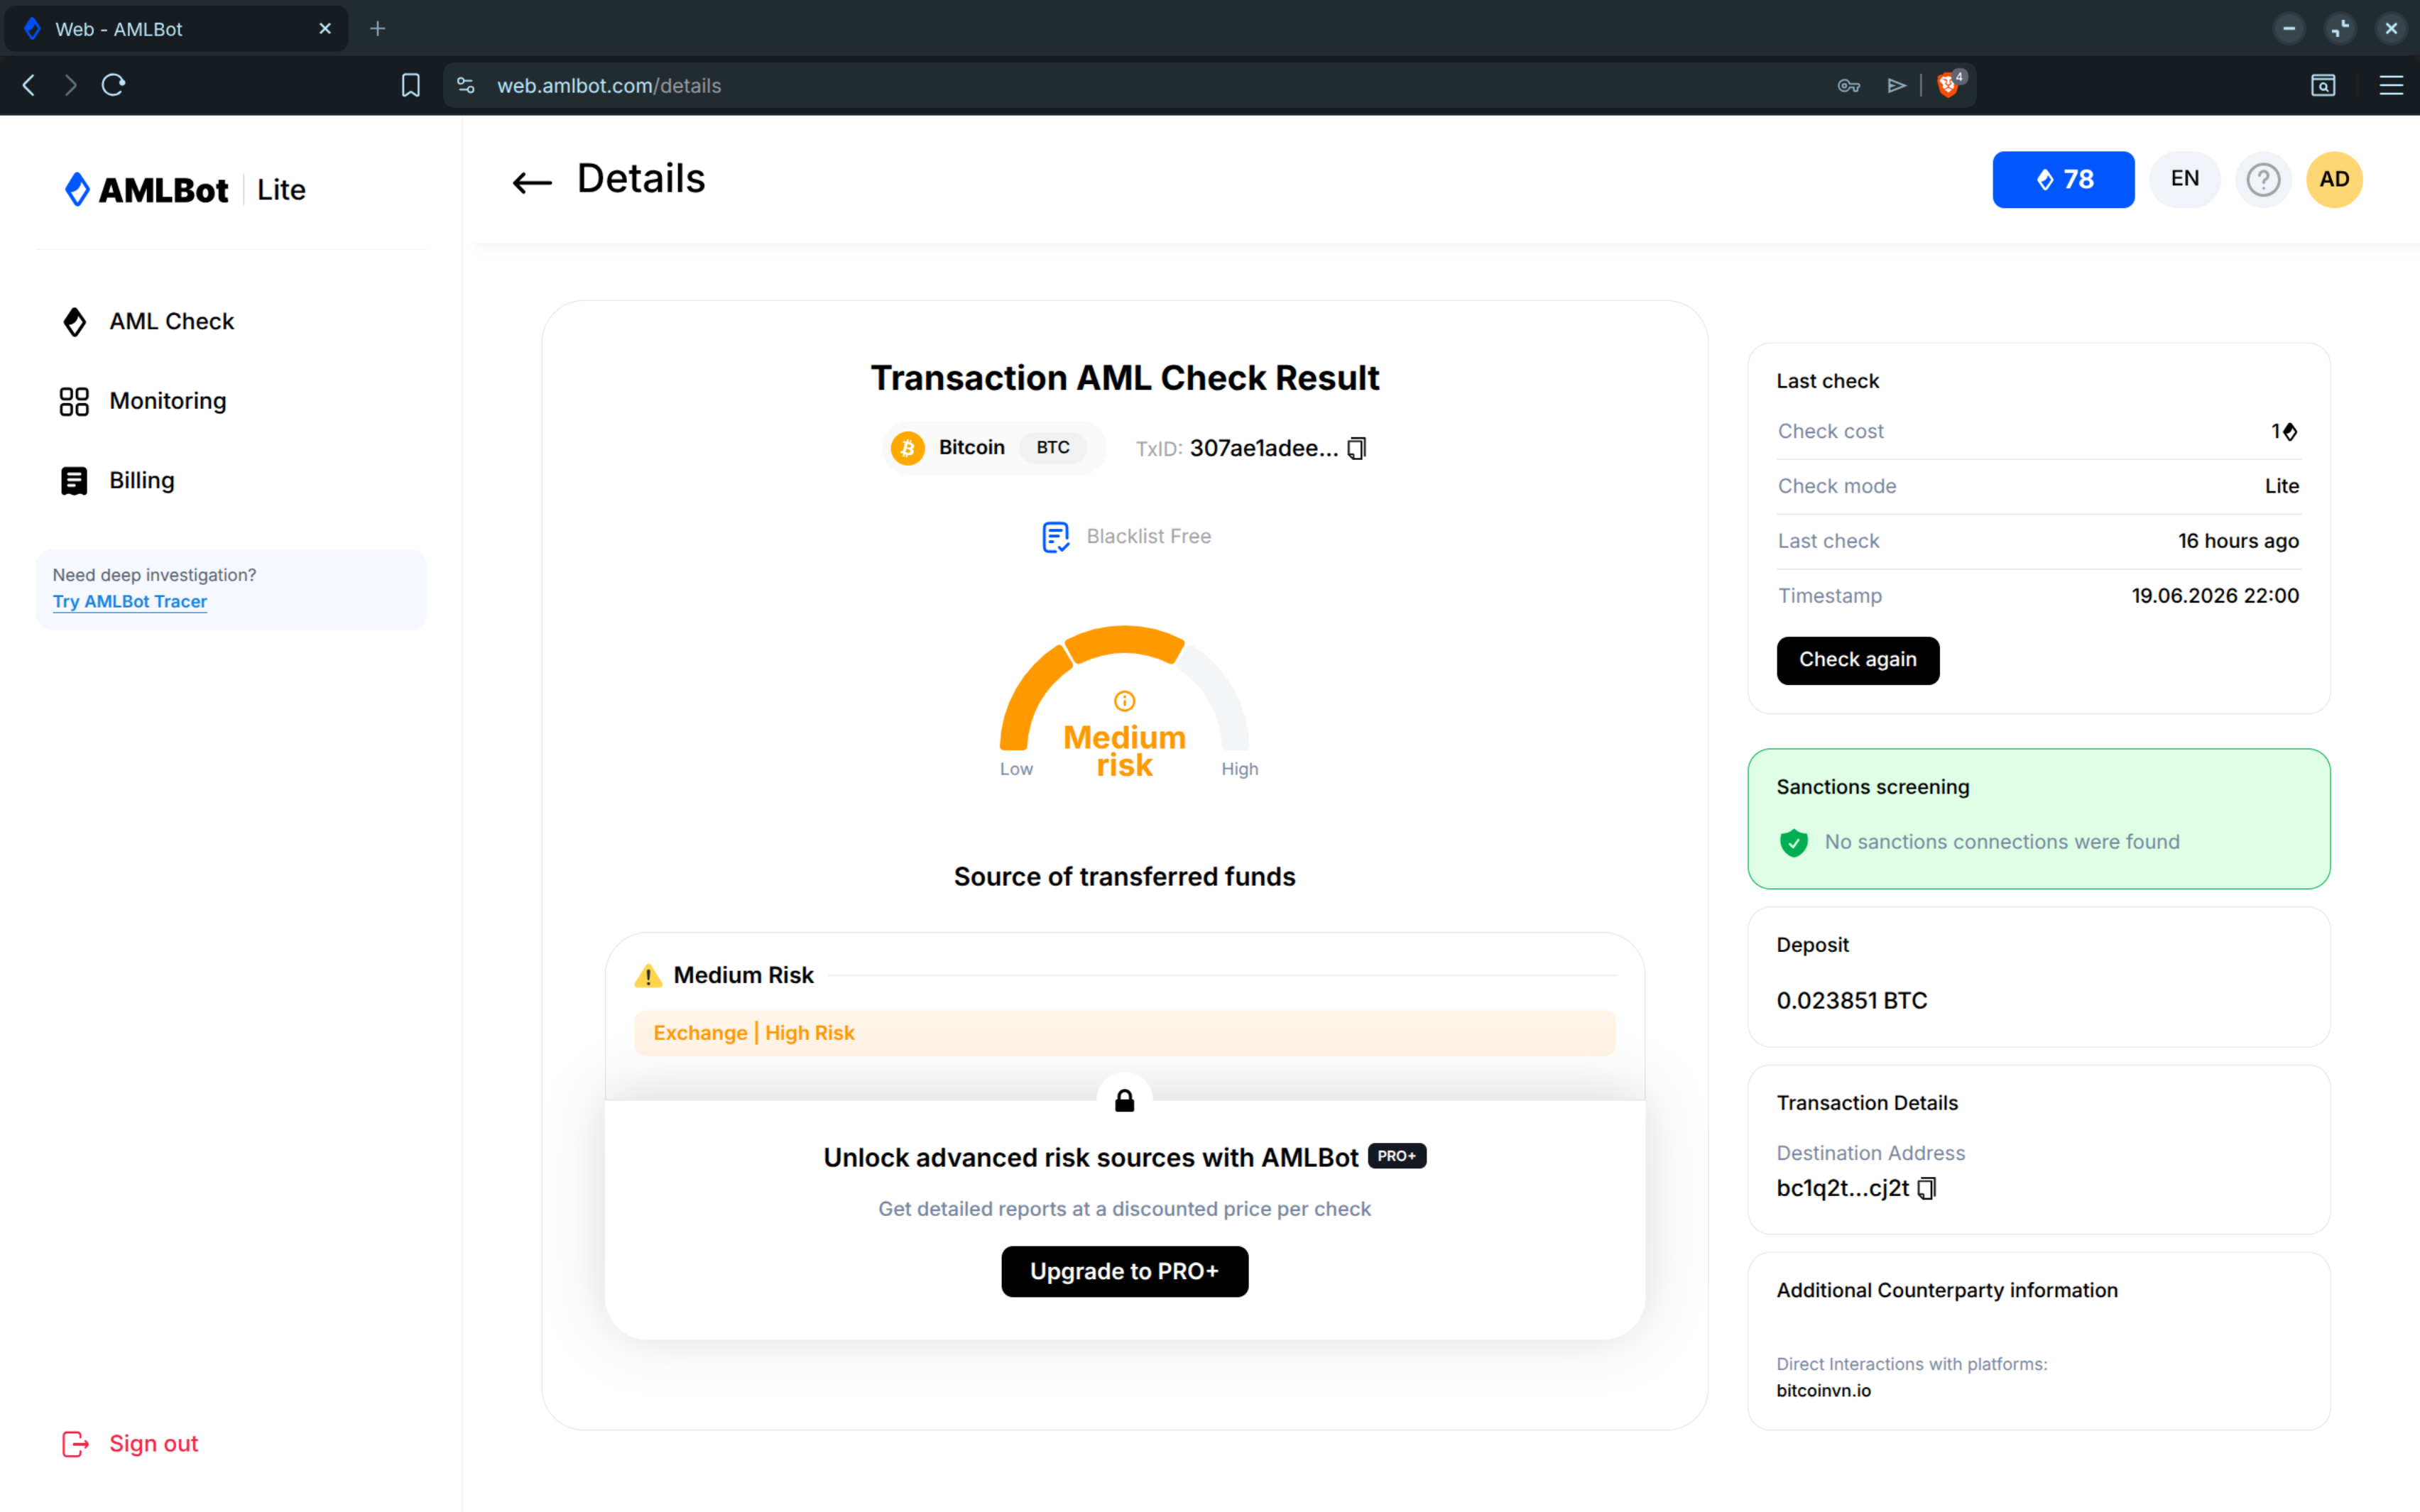The image size is (2420, 1512).
Task: Click the Medium Risk warning triangle icon
Action: coord(648,976)
